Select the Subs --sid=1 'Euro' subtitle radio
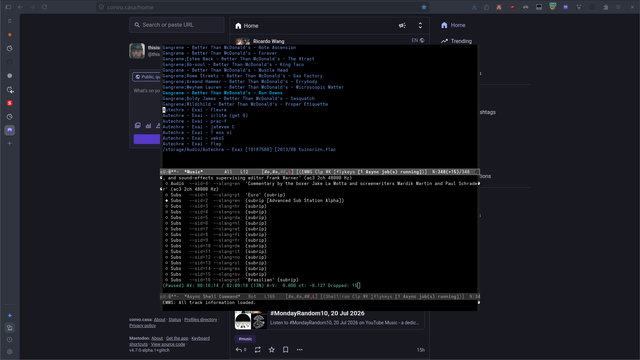Viewport: 640px width, 360px height. tap(167, 195)
